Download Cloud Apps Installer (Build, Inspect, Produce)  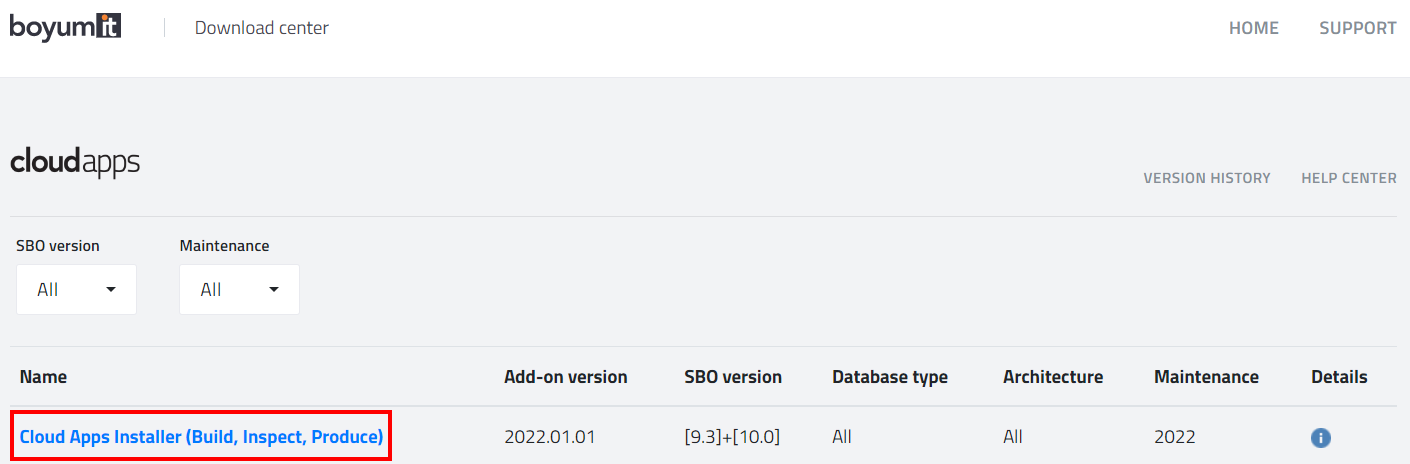point(201,437)
